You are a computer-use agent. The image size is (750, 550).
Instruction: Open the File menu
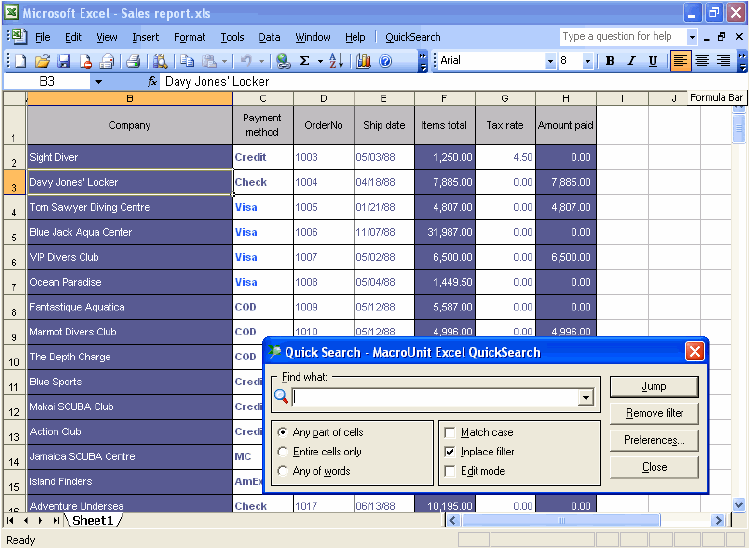pos(43,37)
